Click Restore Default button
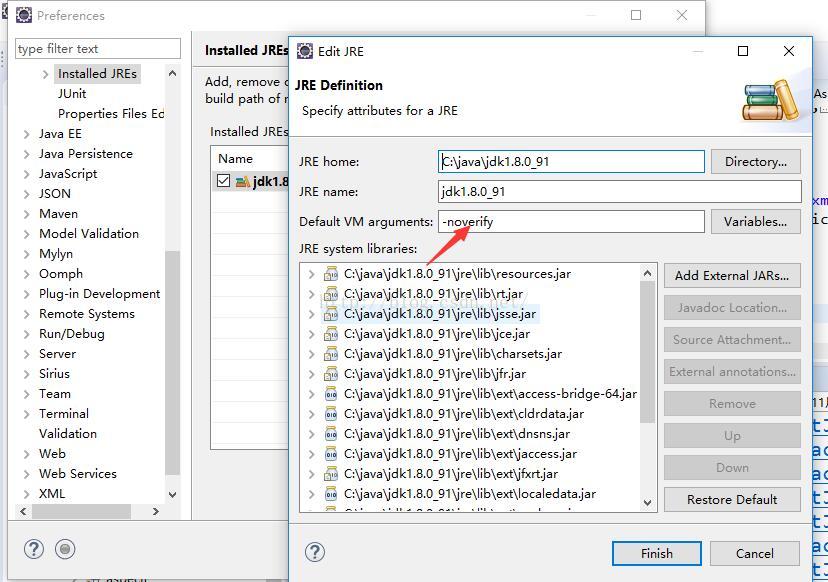 [732, 500]
